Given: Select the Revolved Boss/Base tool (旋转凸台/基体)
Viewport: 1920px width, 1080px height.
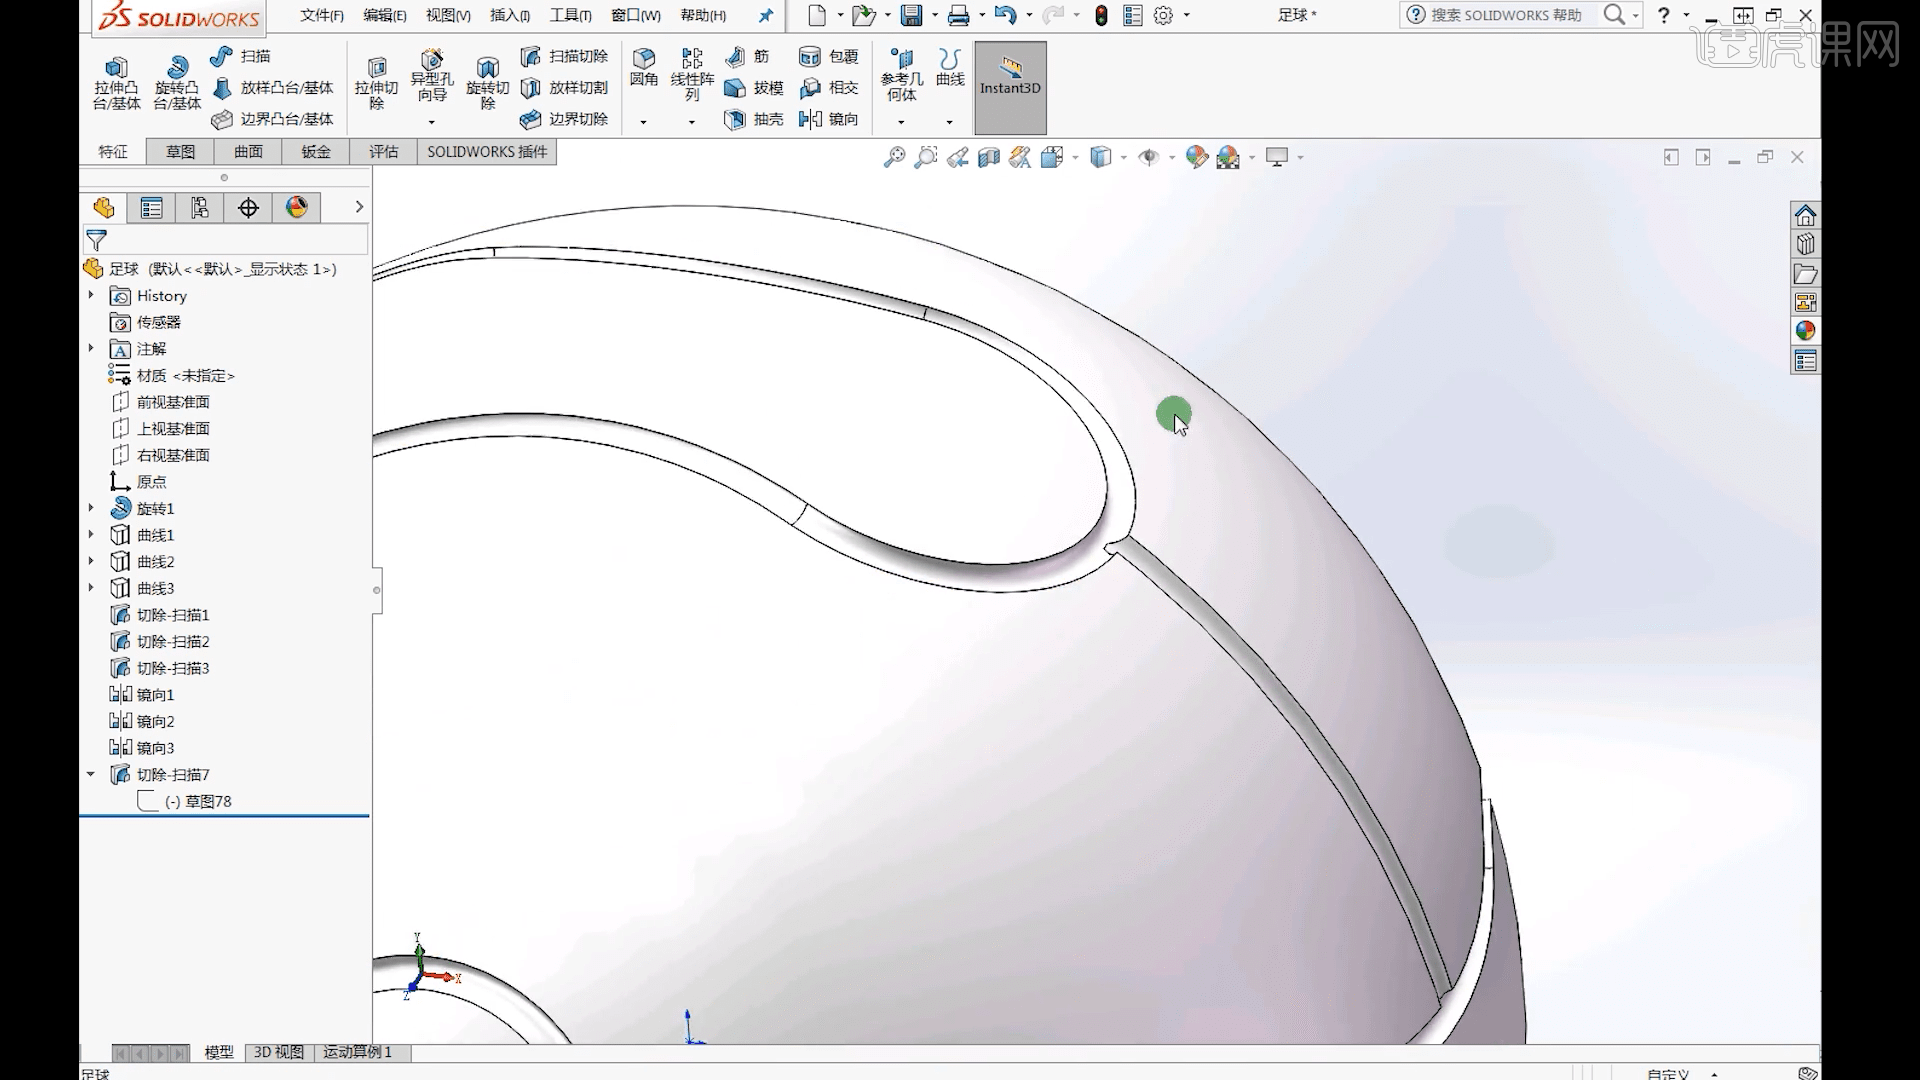Looking at the screenshot, I should tap(177, 83).
